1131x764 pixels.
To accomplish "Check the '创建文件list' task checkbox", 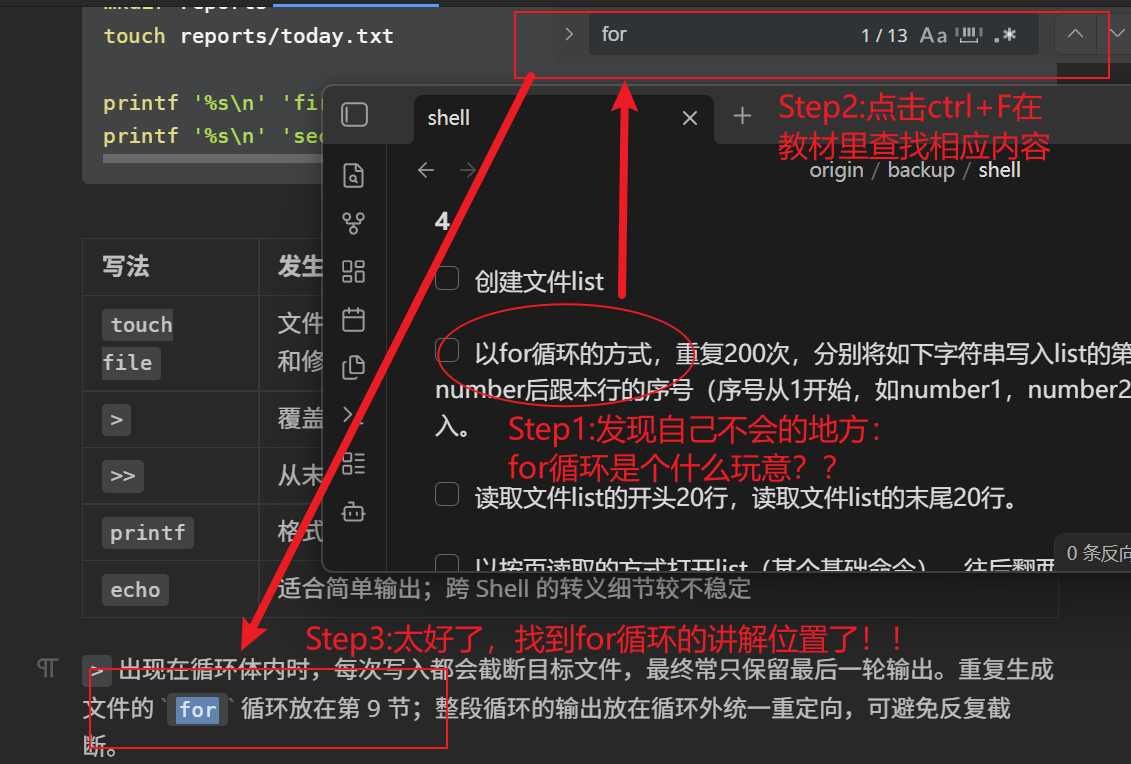I will click(x=447, y=278).
